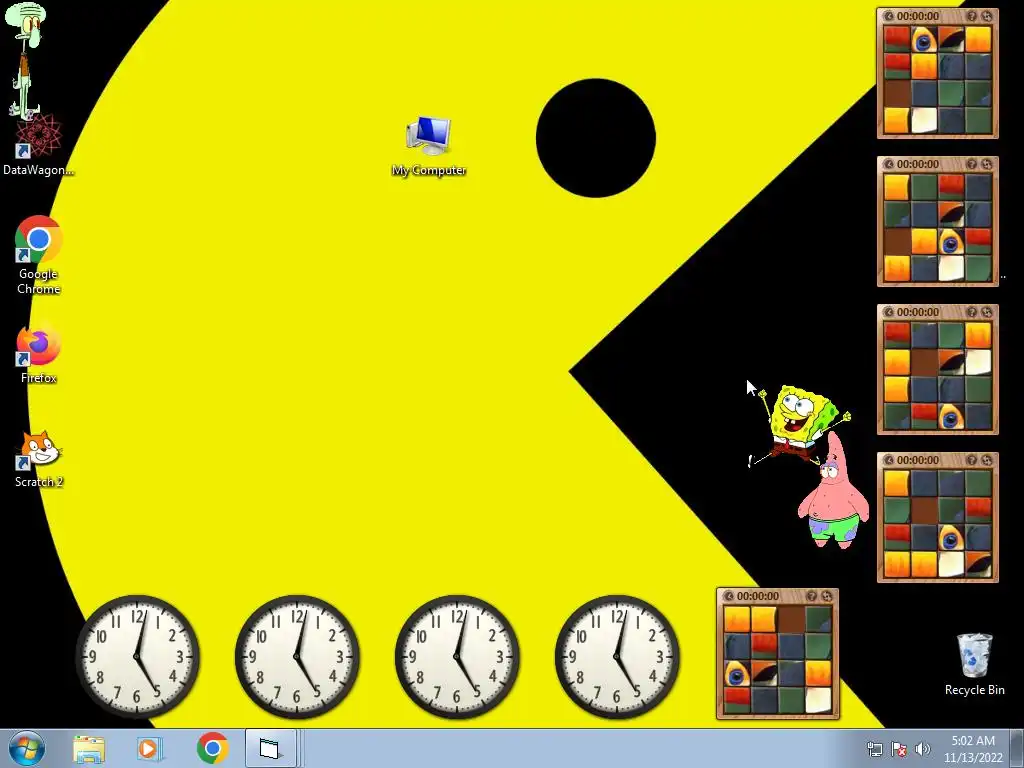Show picture on puzzle with bottom-row eye tile
The image size is (1024, 768).
(x=972, y=312)
